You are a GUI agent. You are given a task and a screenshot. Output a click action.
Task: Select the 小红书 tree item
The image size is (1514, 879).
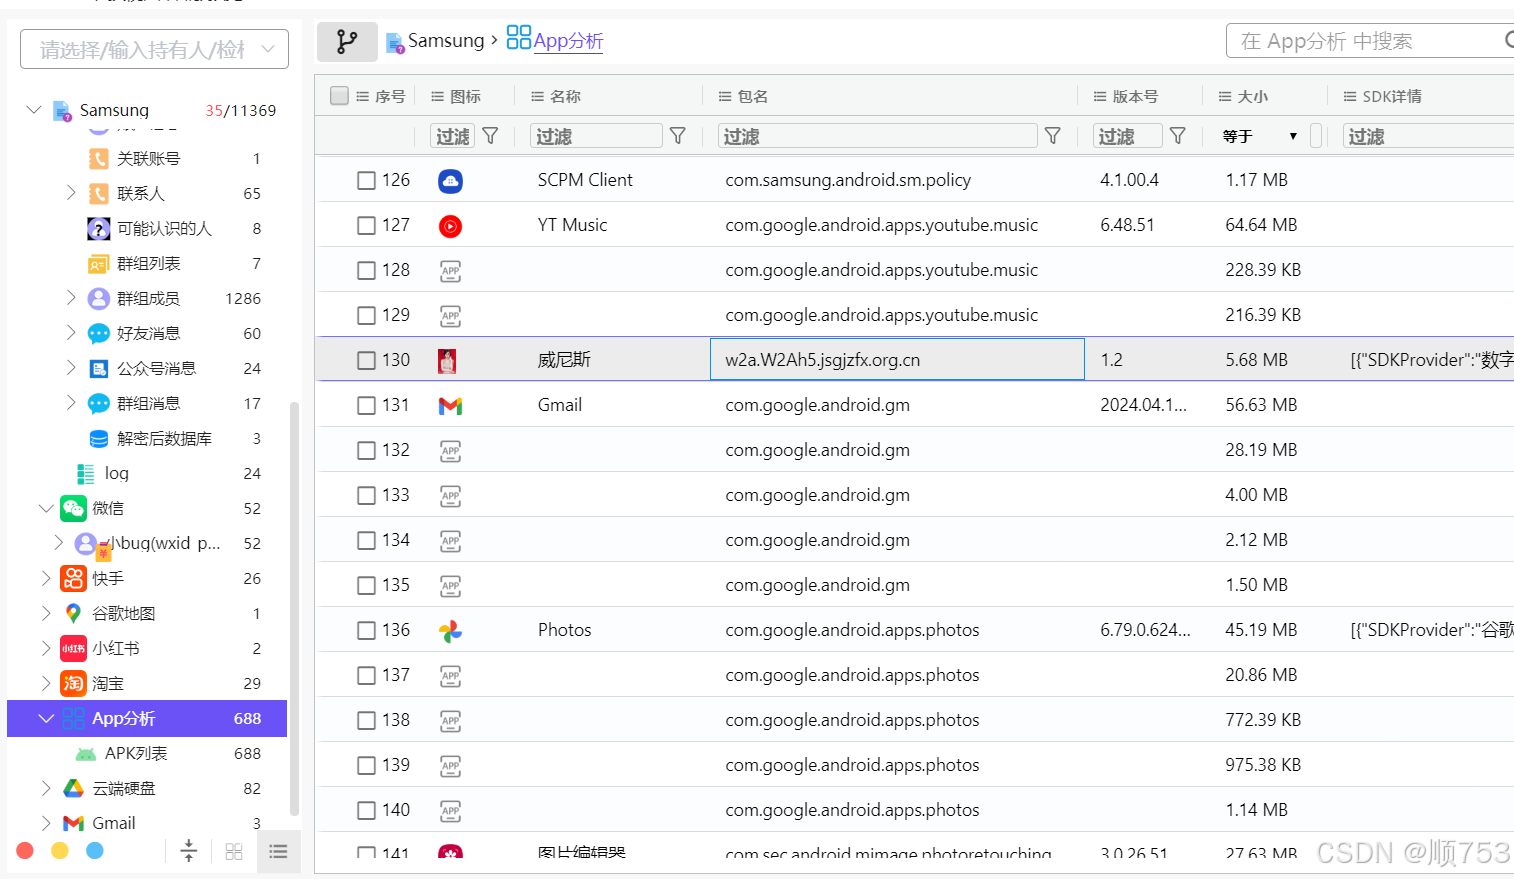pyautogui.click(x=115, y=648)
